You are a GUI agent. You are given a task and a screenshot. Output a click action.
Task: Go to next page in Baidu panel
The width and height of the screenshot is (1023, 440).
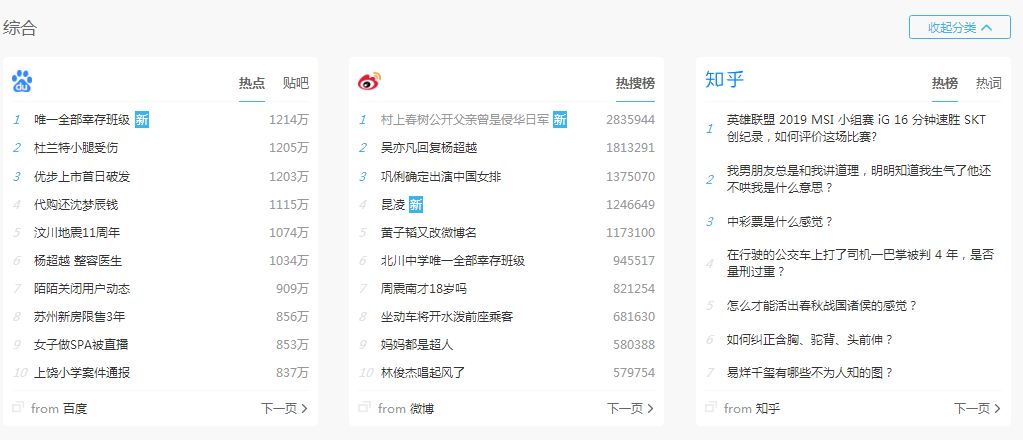(284, 408)
